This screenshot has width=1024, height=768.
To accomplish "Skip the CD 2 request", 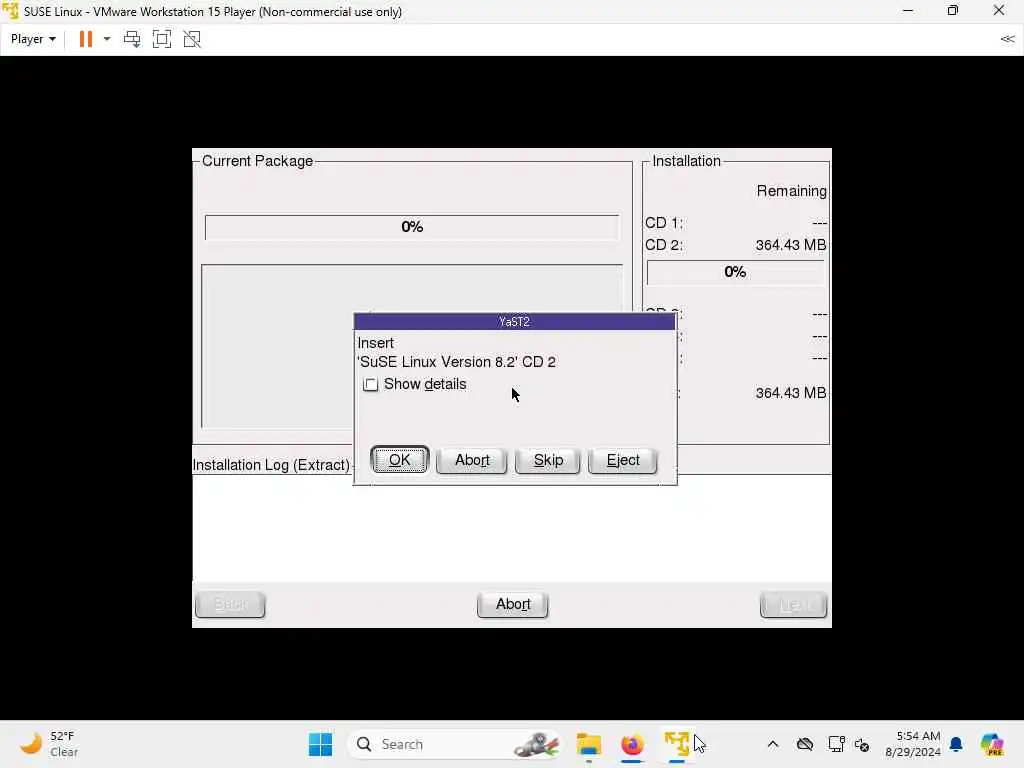I will 548,460.
